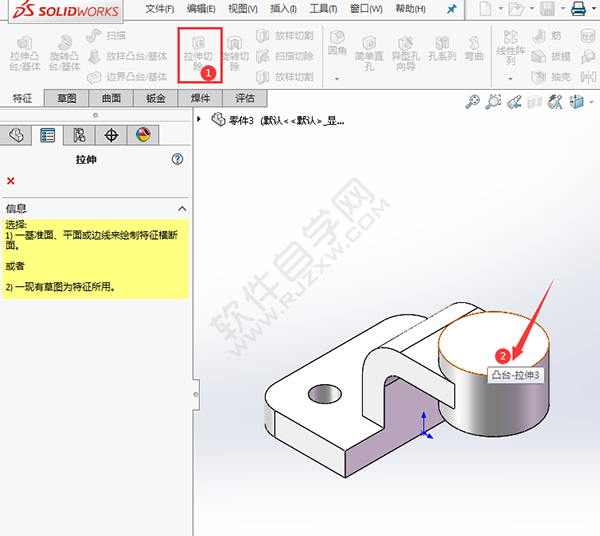600x536 pixels.
Task: Click the 拉伸凸台/基体 extrude boss tool
Action: (x=25, y=54)
